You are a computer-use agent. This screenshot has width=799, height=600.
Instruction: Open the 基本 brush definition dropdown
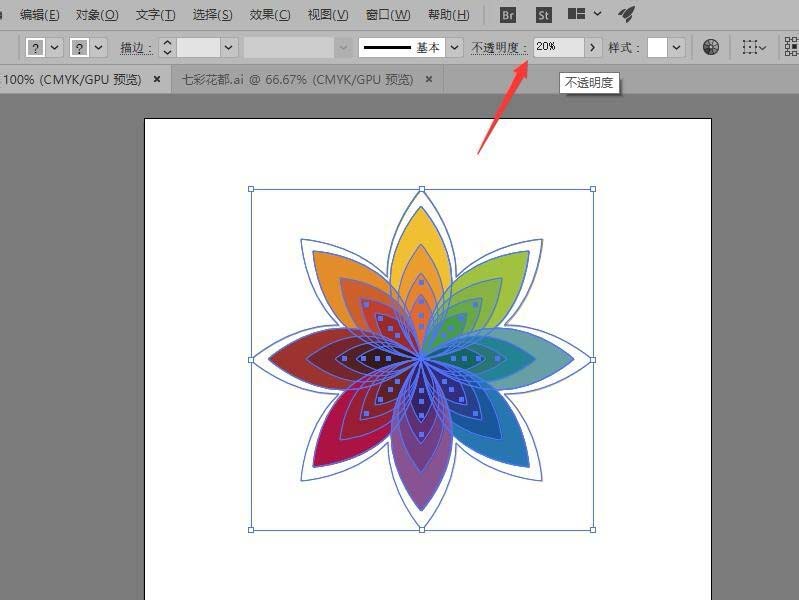(454, 47)
